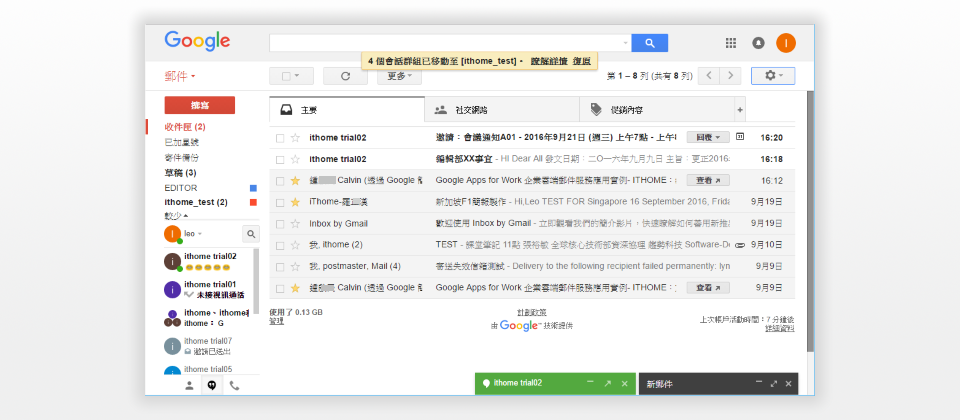Screen dimensions: 960x420
Task: Switch to the 社交網路 tab
Action: [x=502, y=110]
